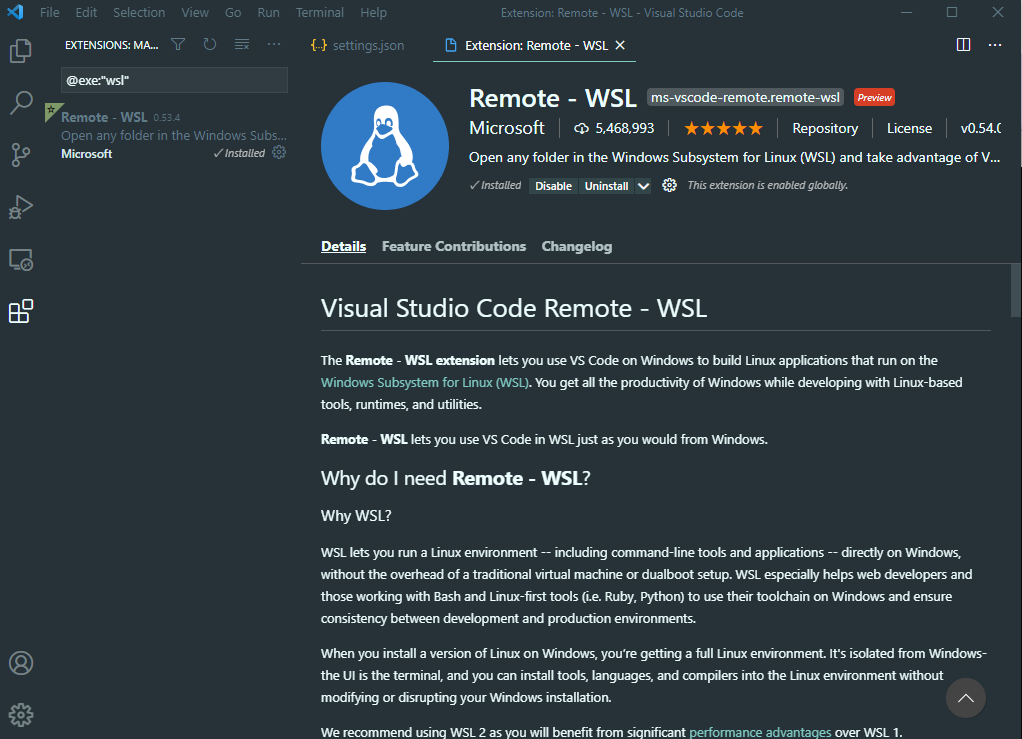
Task: Open the Accounts menu icon
Action: click(x=21, y=663)
